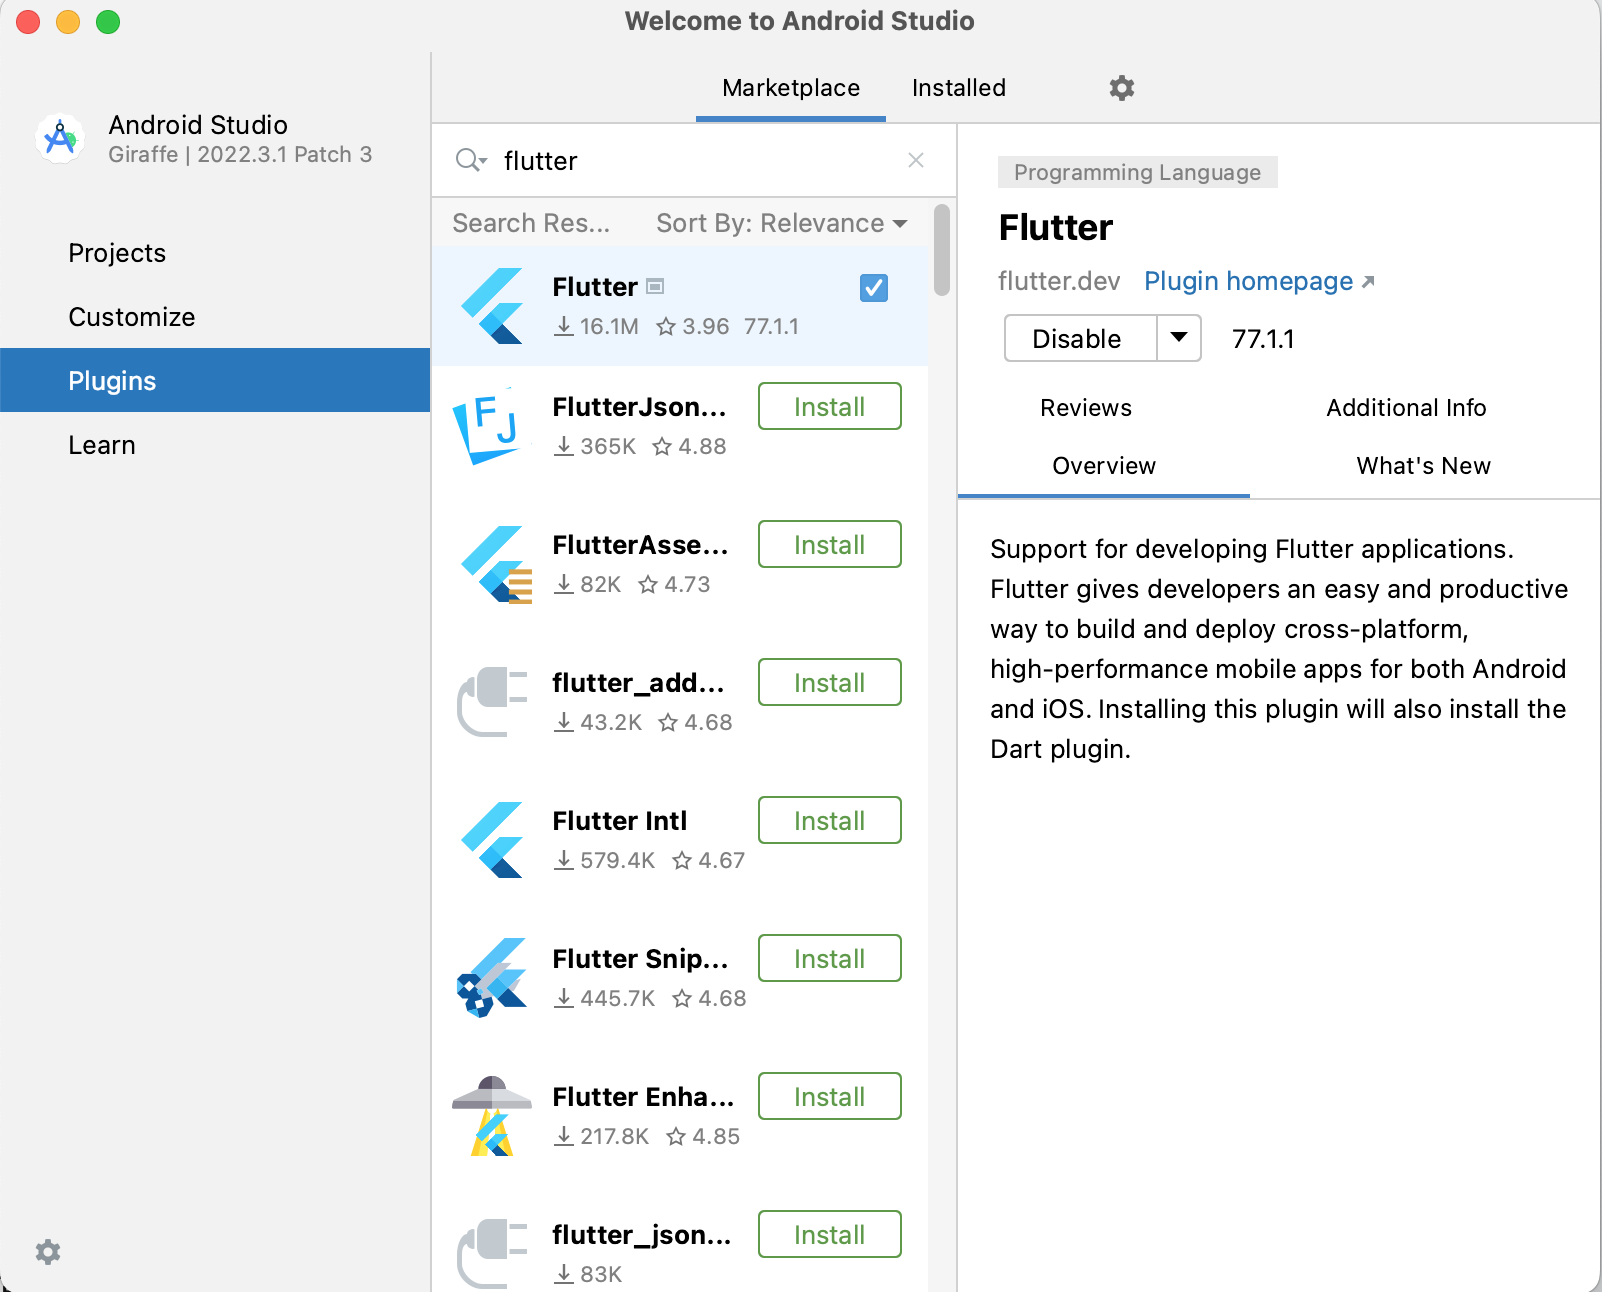Image resolution: width=1602 pixels, height=1292 pixels.
Task: Click the search magnifier history icon
Action: 471,160
